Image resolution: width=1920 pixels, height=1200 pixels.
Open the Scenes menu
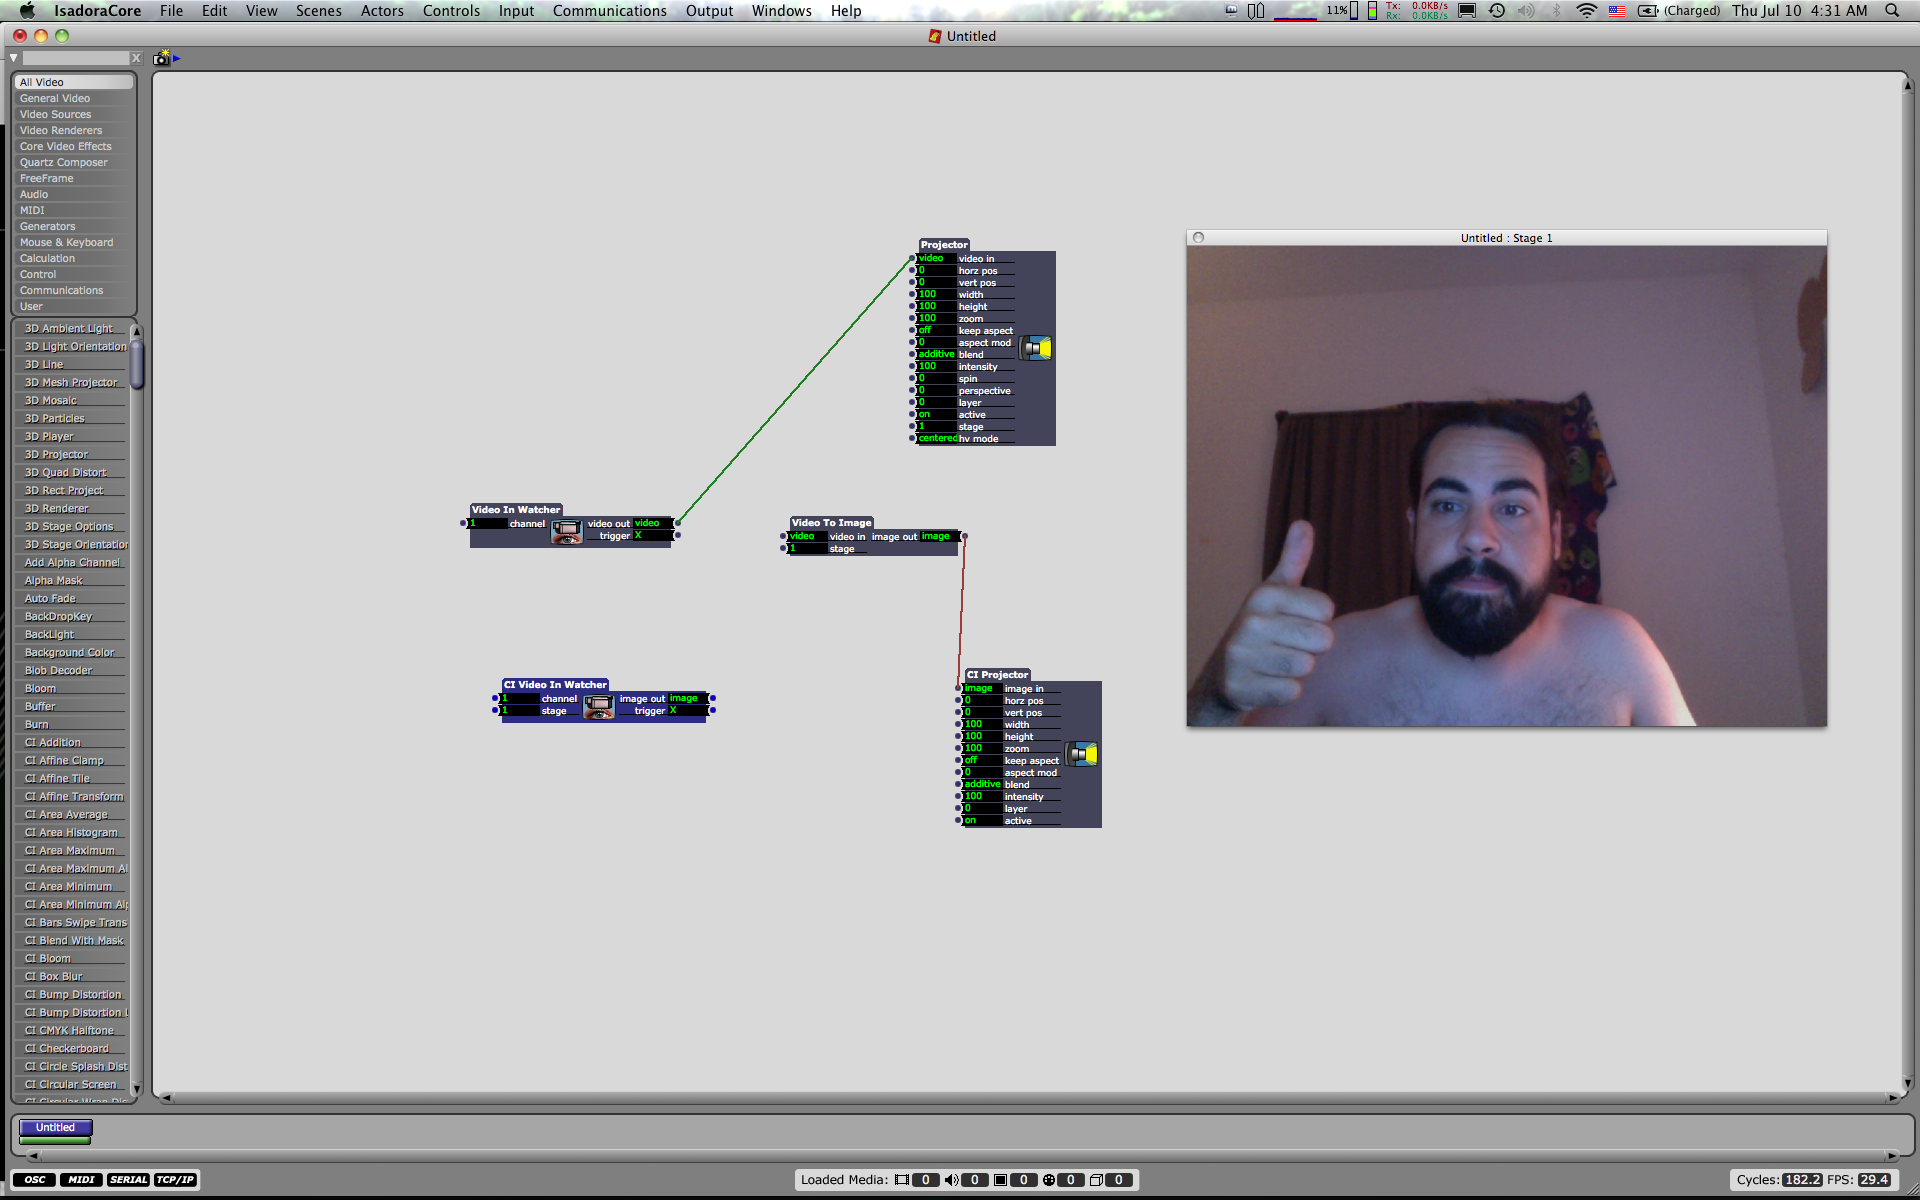coord(318,11)
